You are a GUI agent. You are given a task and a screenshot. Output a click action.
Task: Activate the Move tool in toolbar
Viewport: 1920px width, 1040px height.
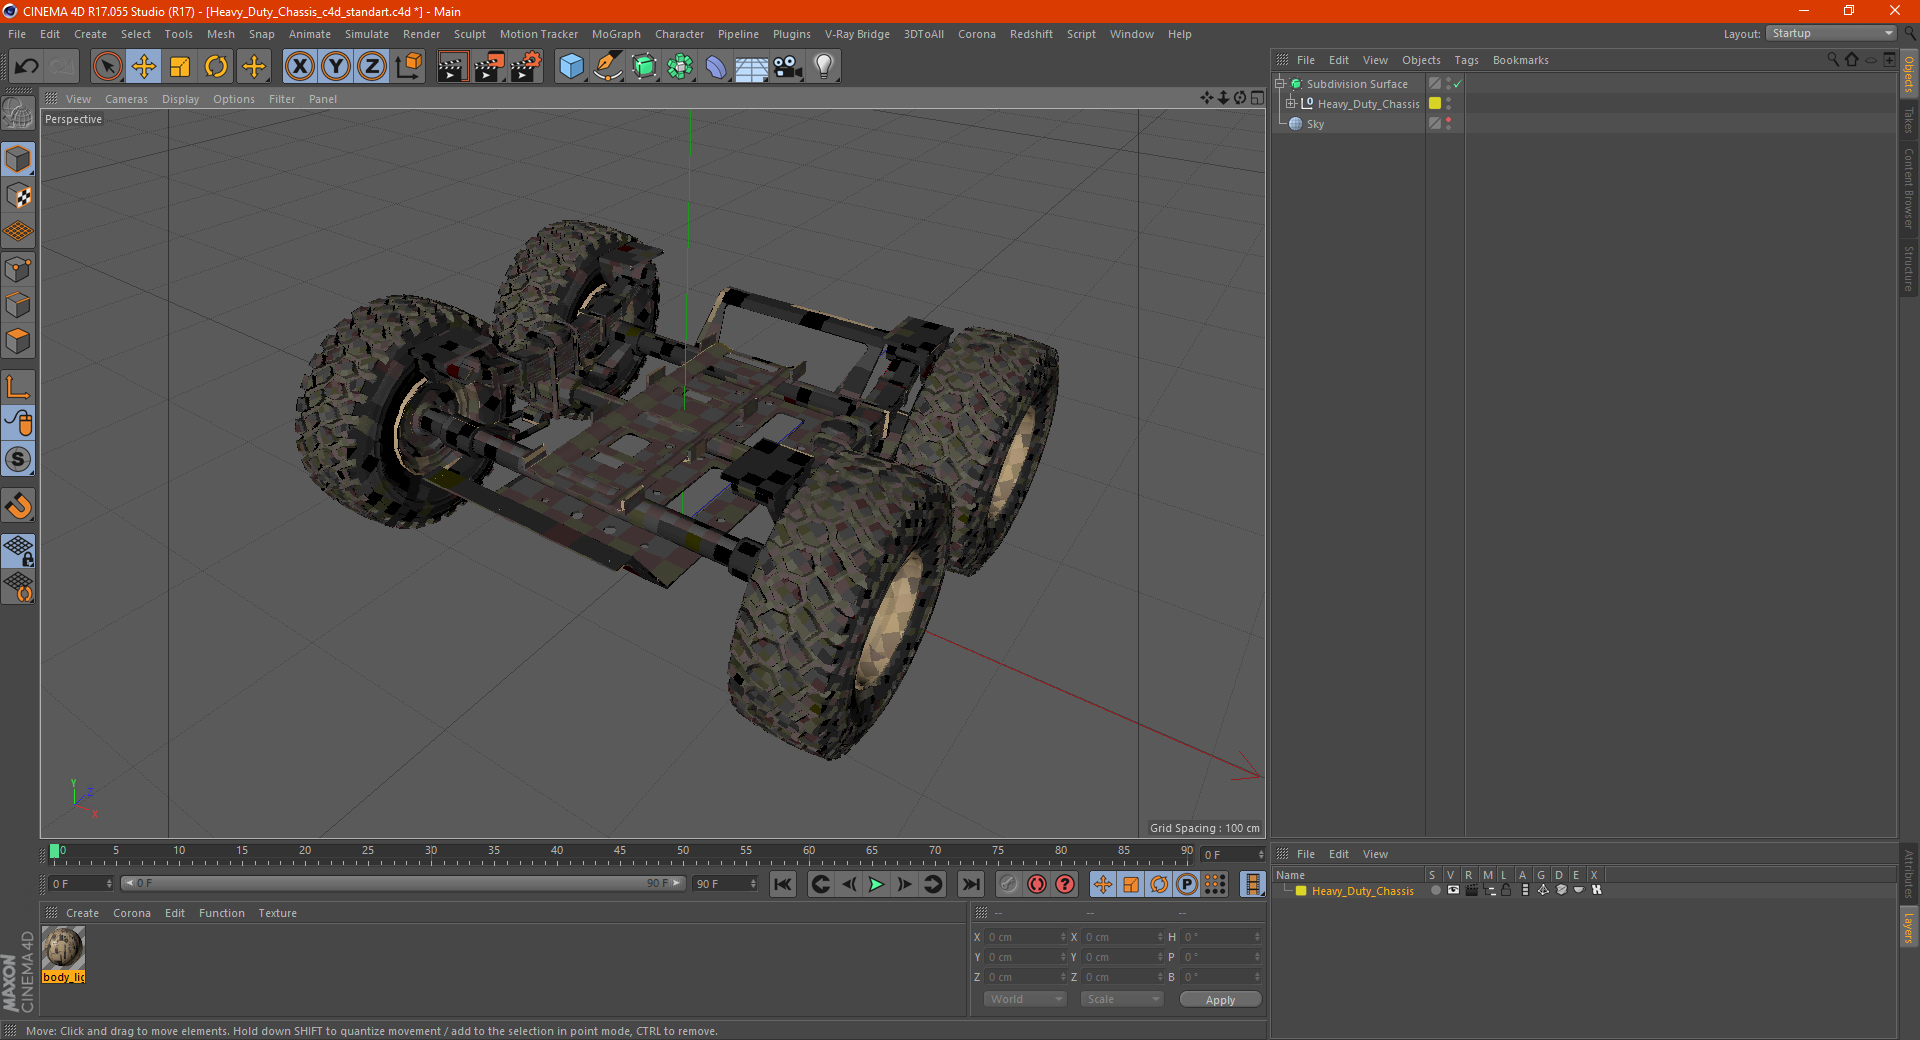[x=144, y=67]
